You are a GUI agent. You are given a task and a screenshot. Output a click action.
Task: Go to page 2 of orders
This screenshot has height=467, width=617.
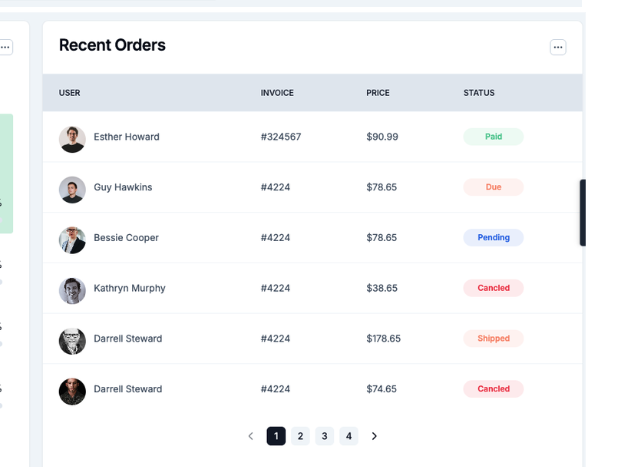[300, 436]
